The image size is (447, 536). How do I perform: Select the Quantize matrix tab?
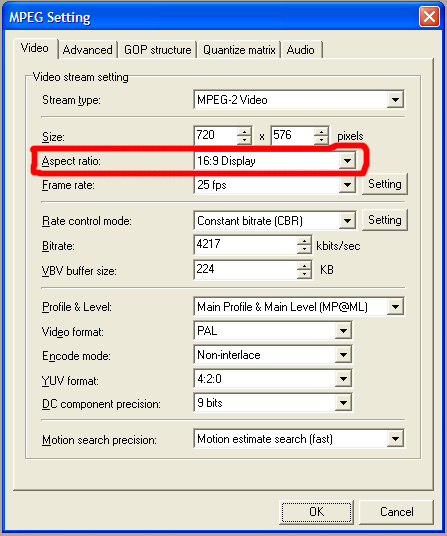pyautogui.click(x=239, y=50)
